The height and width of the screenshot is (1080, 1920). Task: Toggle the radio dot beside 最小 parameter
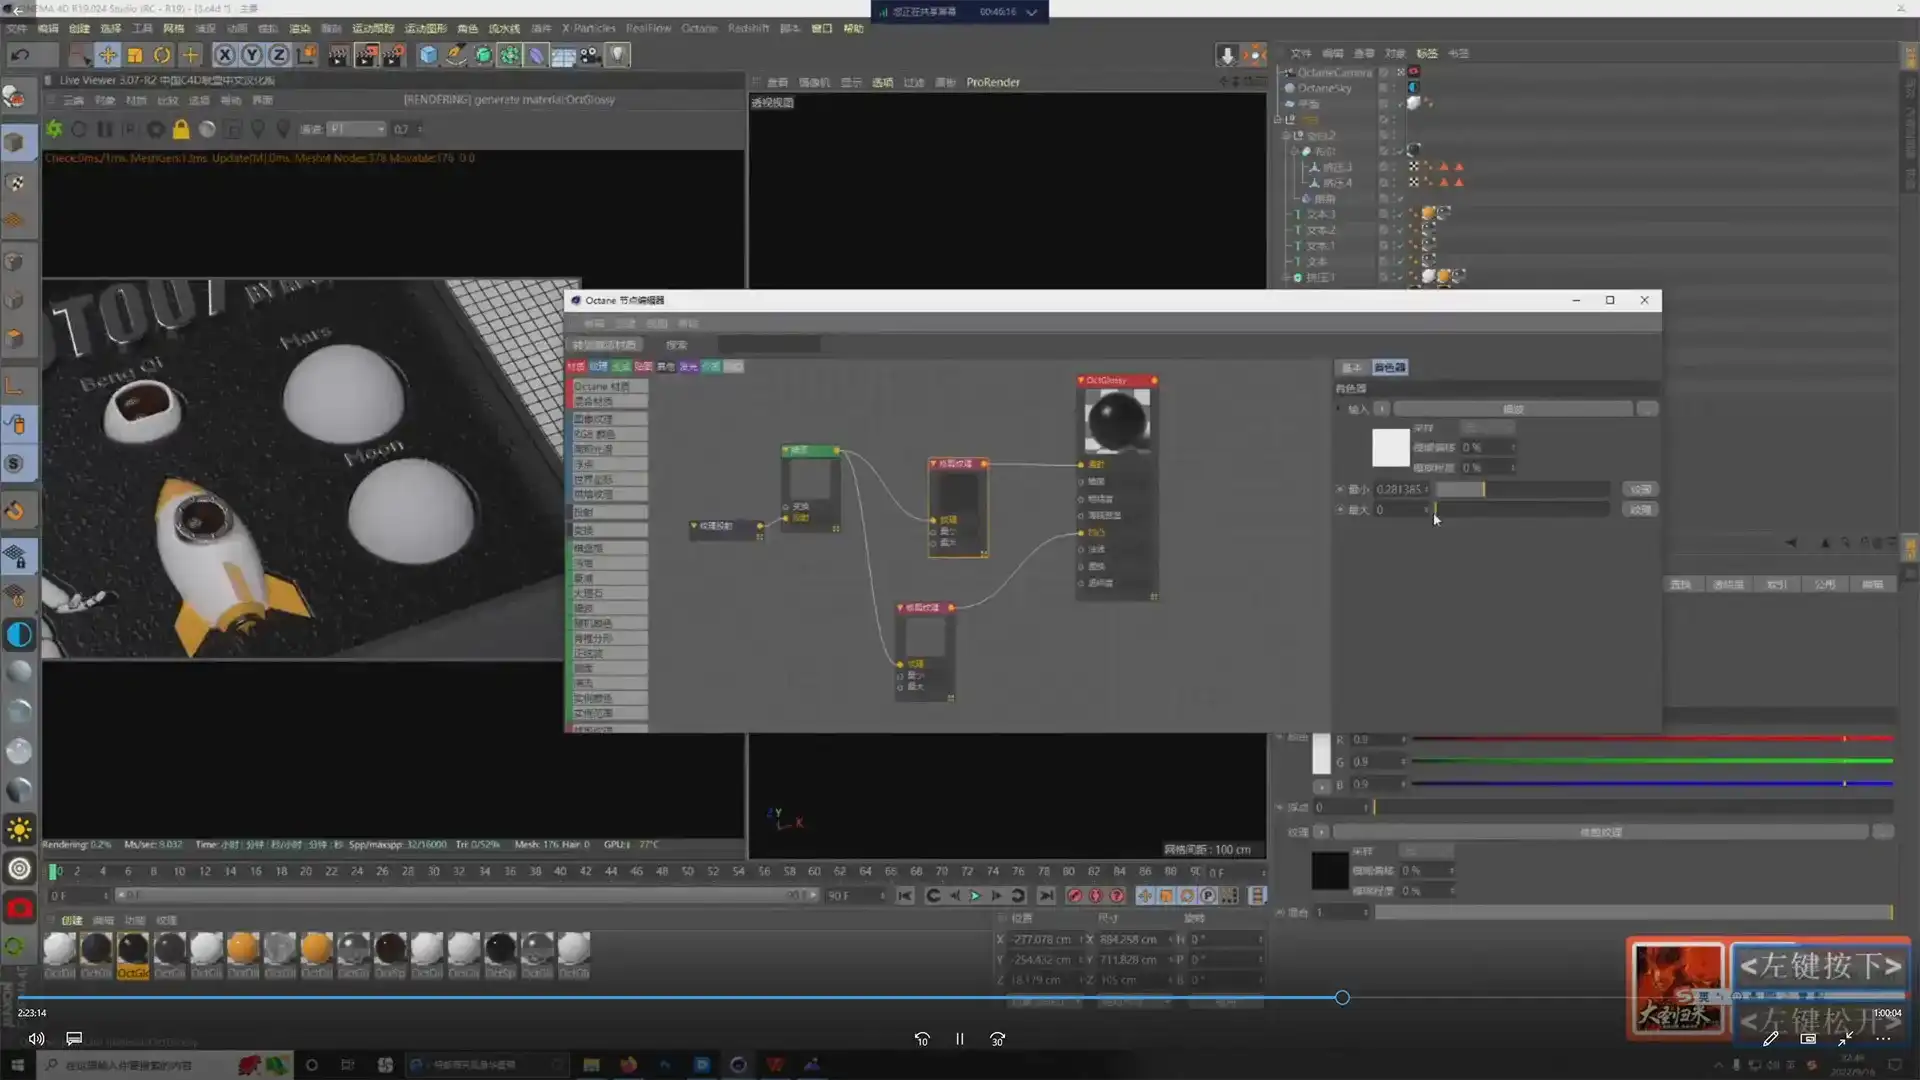(1340, 489)
